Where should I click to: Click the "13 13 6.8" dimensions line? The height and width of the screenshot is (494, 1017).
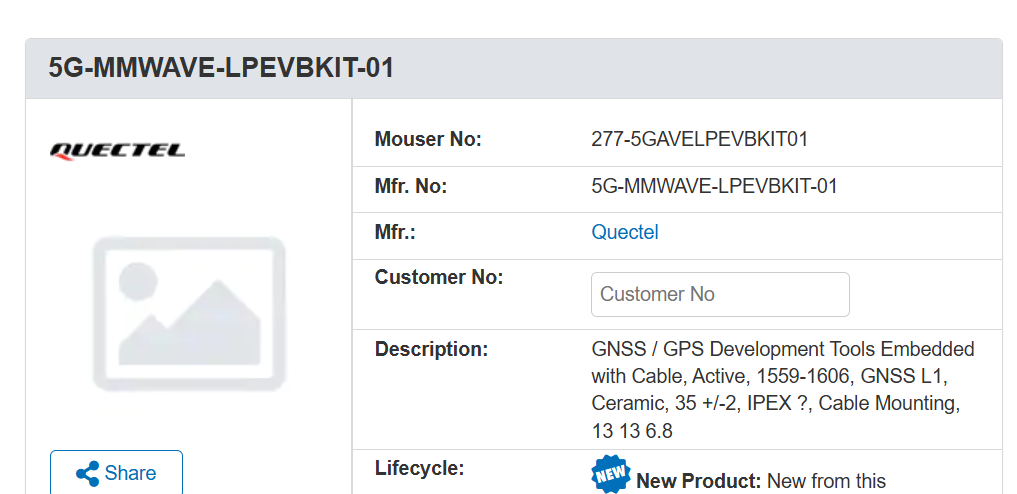click(x=632, y=432)
